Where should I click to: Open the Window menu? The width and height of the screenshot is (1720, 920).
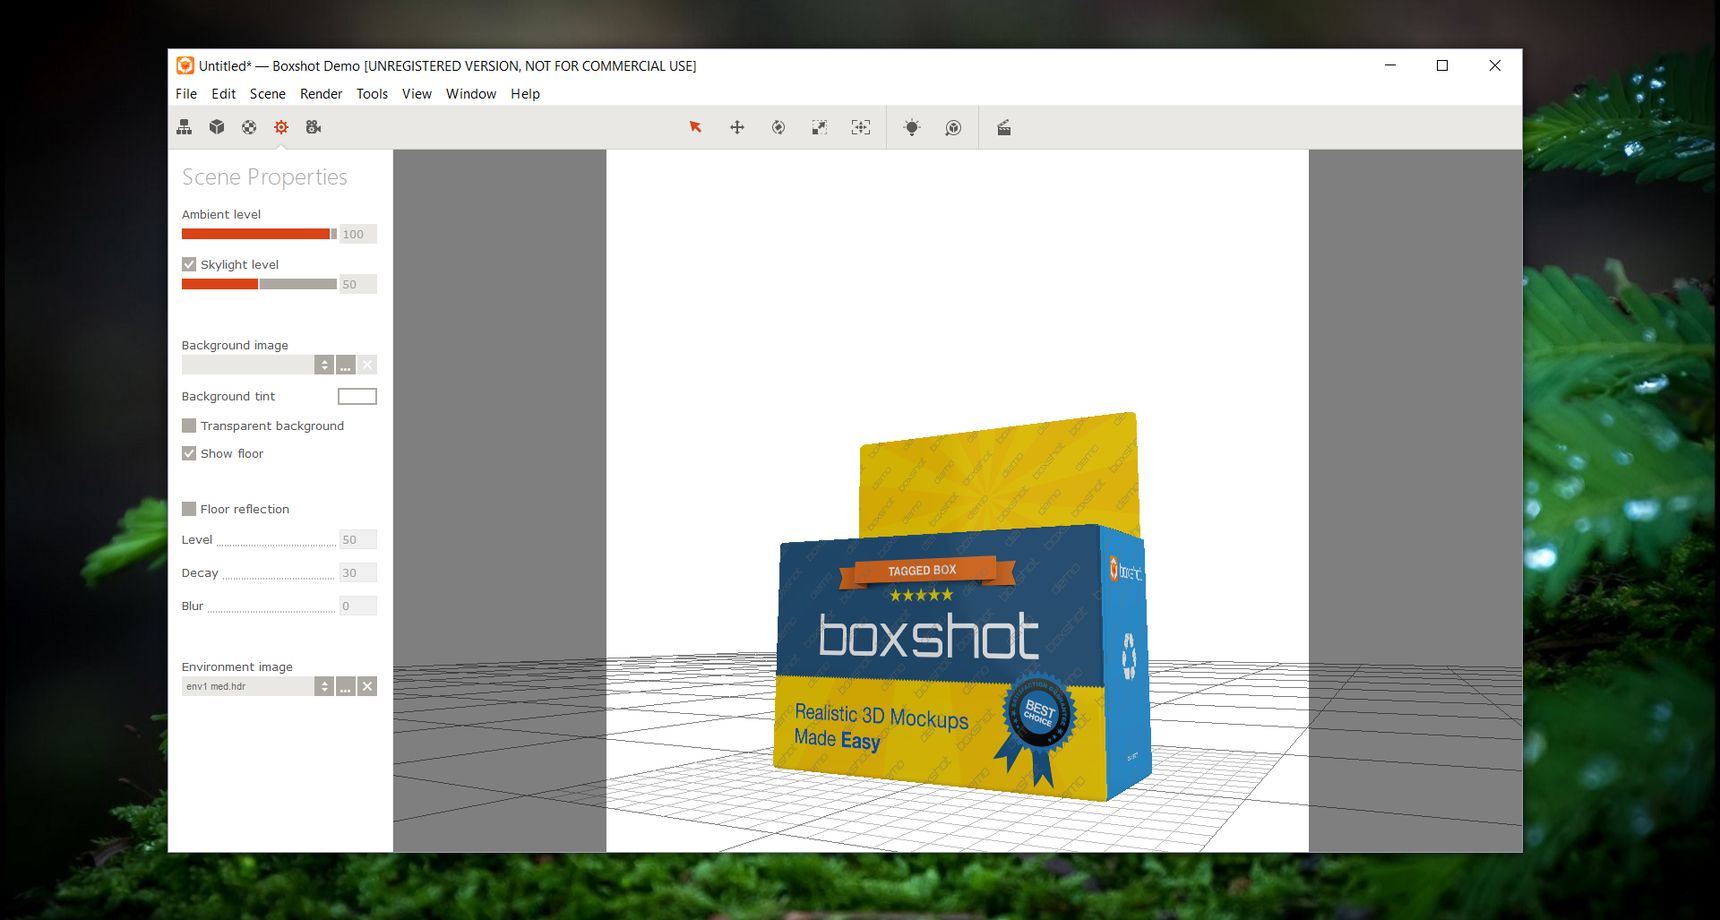471,94
